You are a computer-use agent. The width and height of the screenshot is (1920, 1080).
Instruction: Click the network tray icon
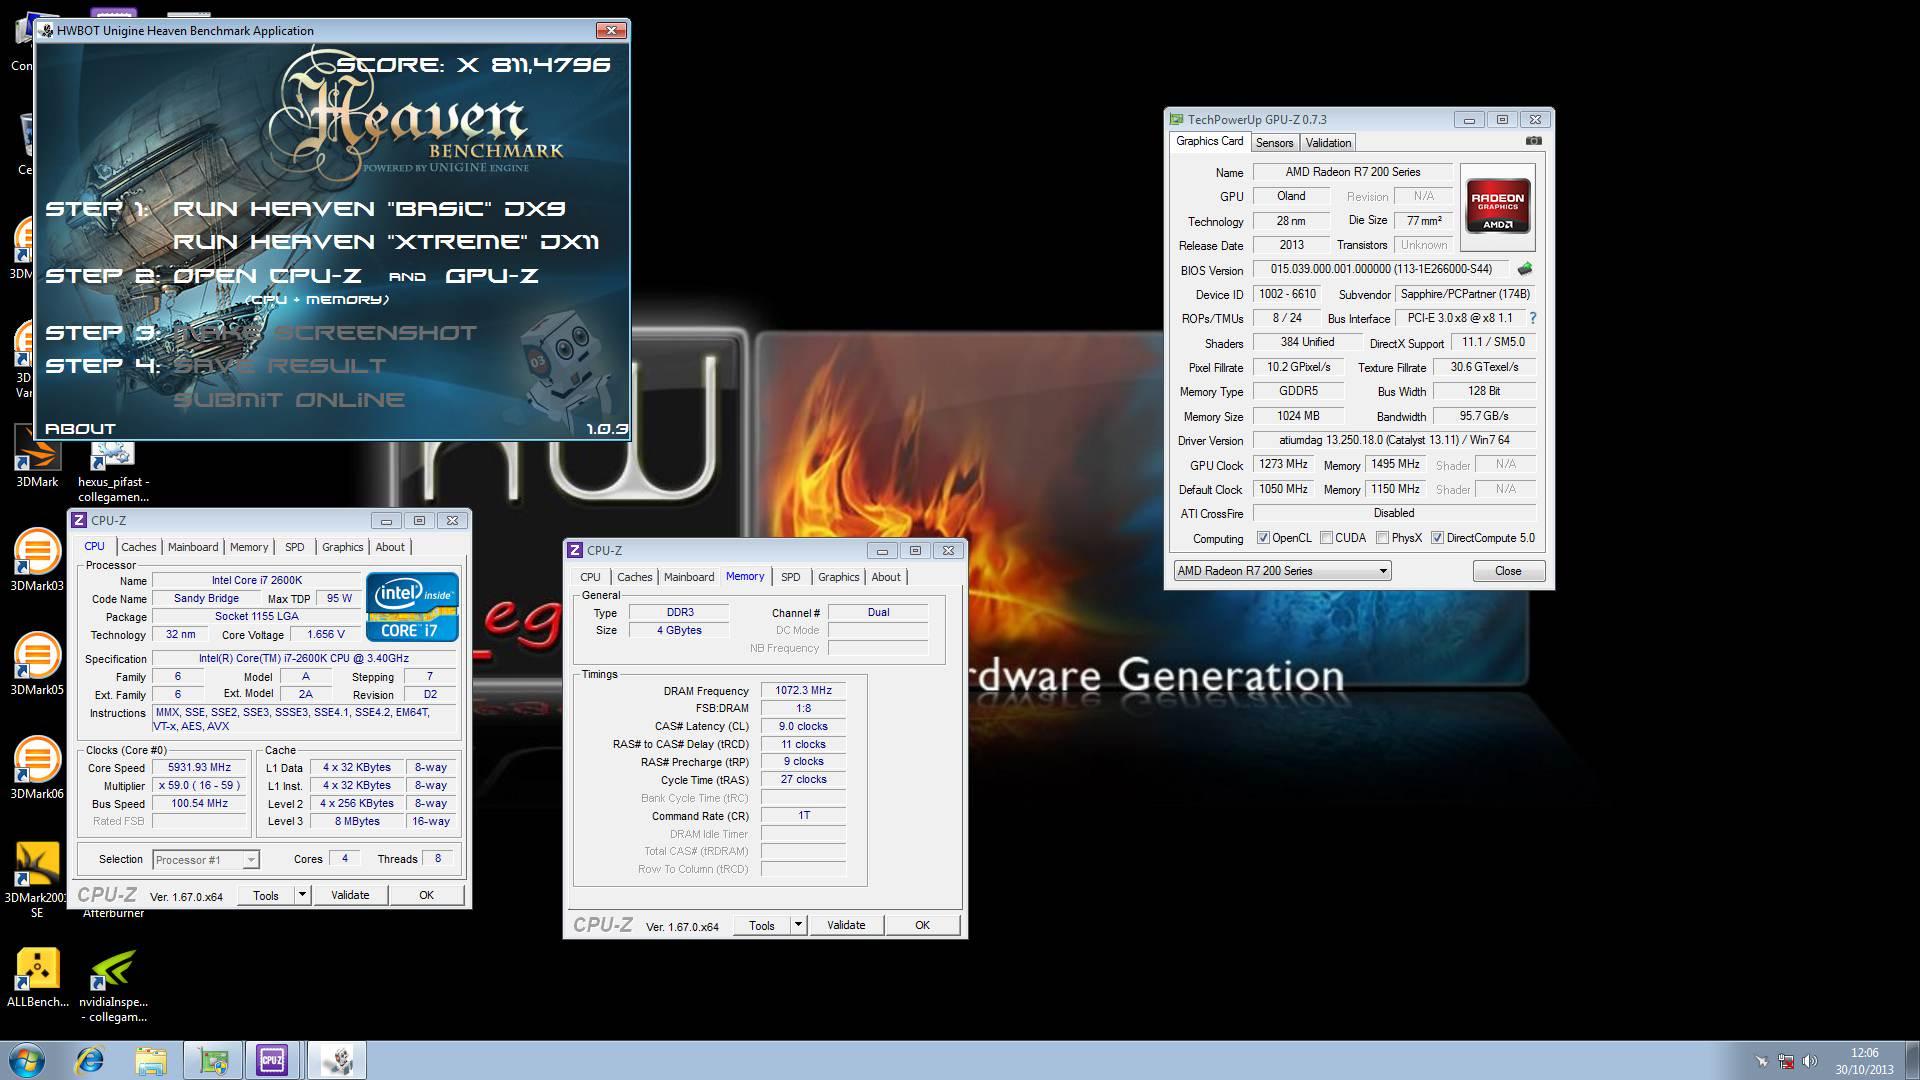point(1787,1061)
